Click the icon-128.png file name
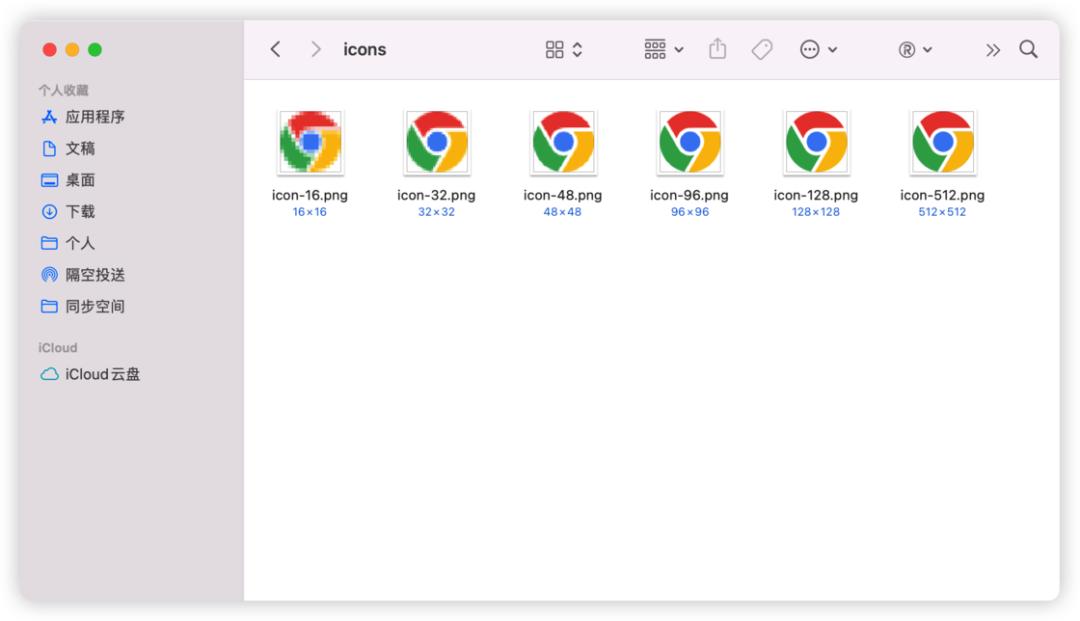The width and height of the screenshot is (1080, 621). click(x=816, y=195)
